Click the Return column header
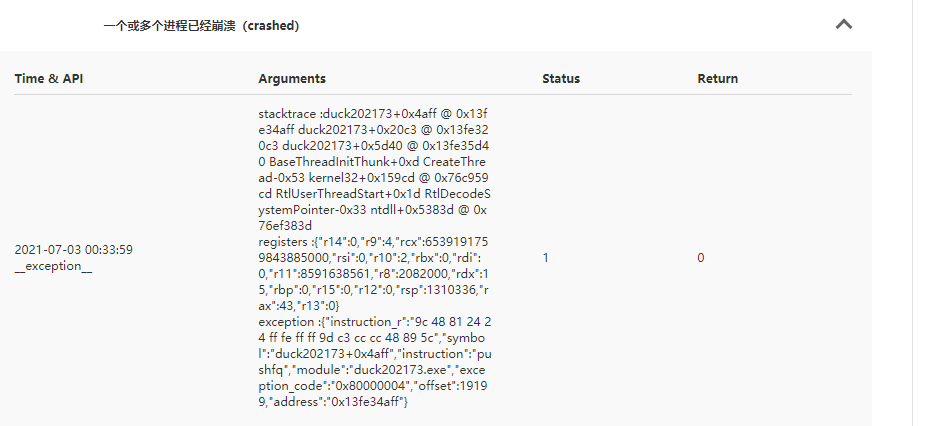Screen dimensions: 945x426 click(717, 79)
